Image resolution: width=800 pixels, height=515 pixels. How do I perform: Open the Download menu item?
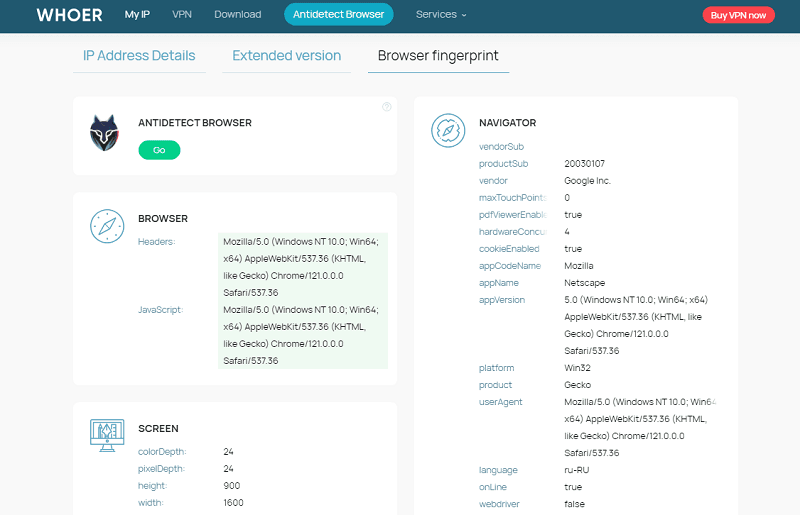pyautogui.click(x=238, y=15)
